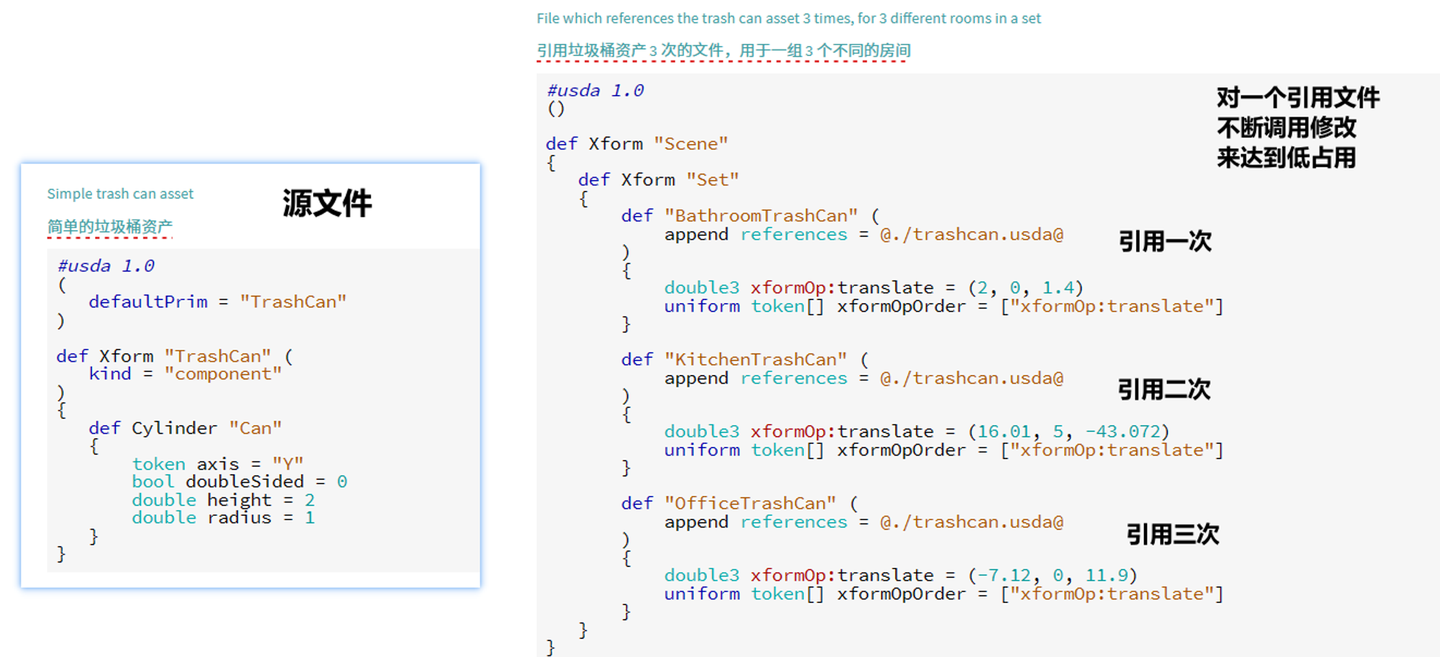Screen dimensions: 1440x657
Task: Select the xformOpOrder line under the OfficeTrashCan translate
Action: [x=944, y=594]
